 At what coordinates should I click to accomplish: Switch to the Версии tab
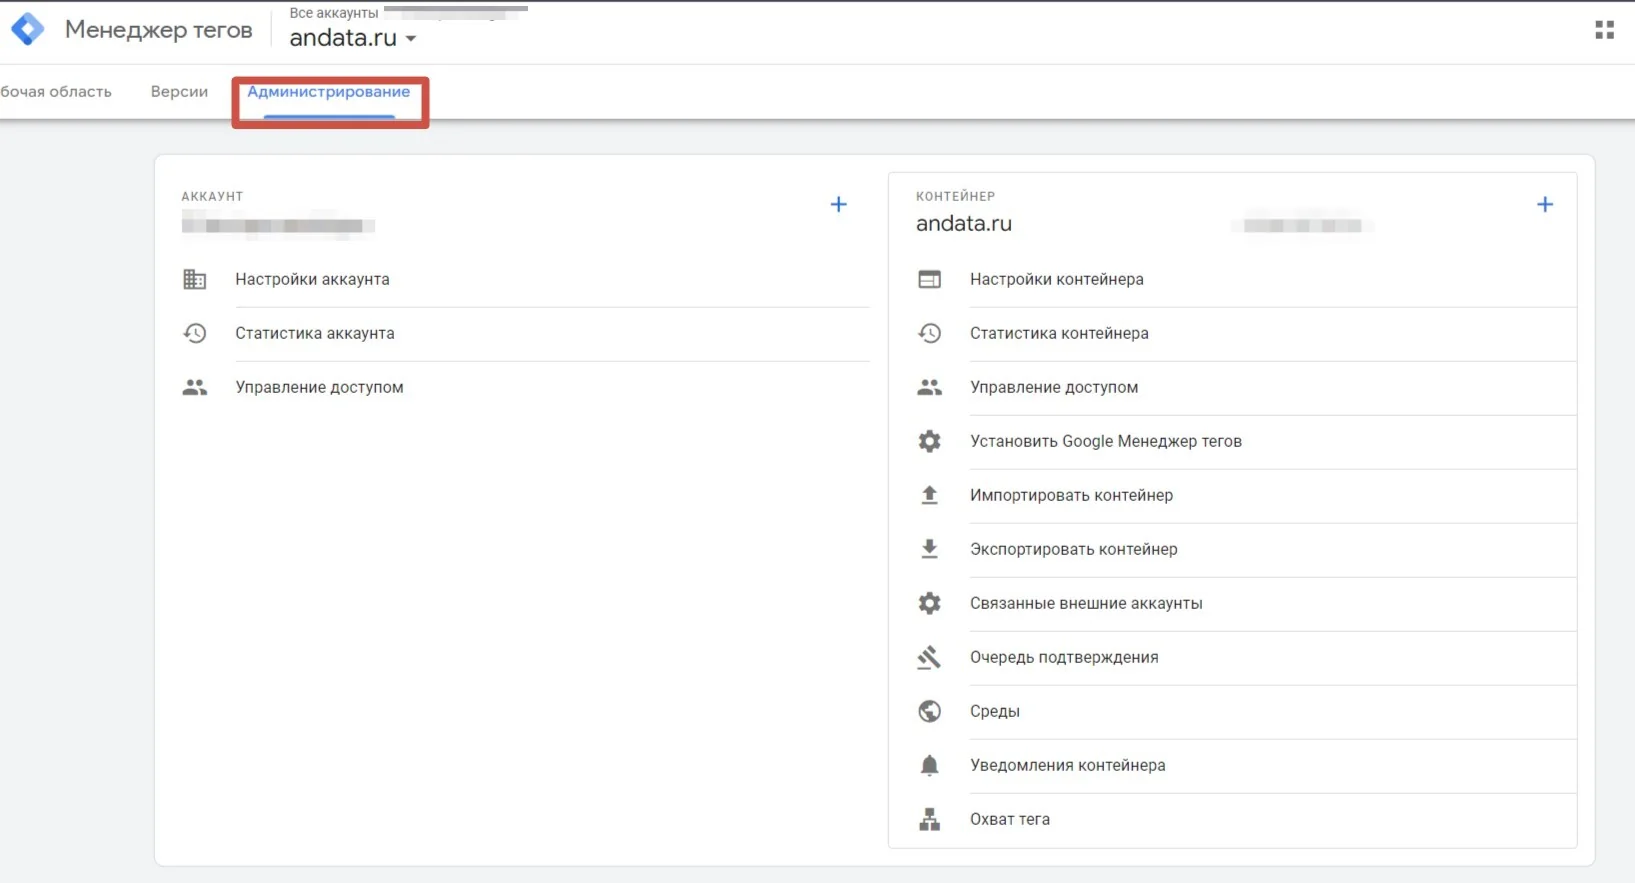click(179, 91)
